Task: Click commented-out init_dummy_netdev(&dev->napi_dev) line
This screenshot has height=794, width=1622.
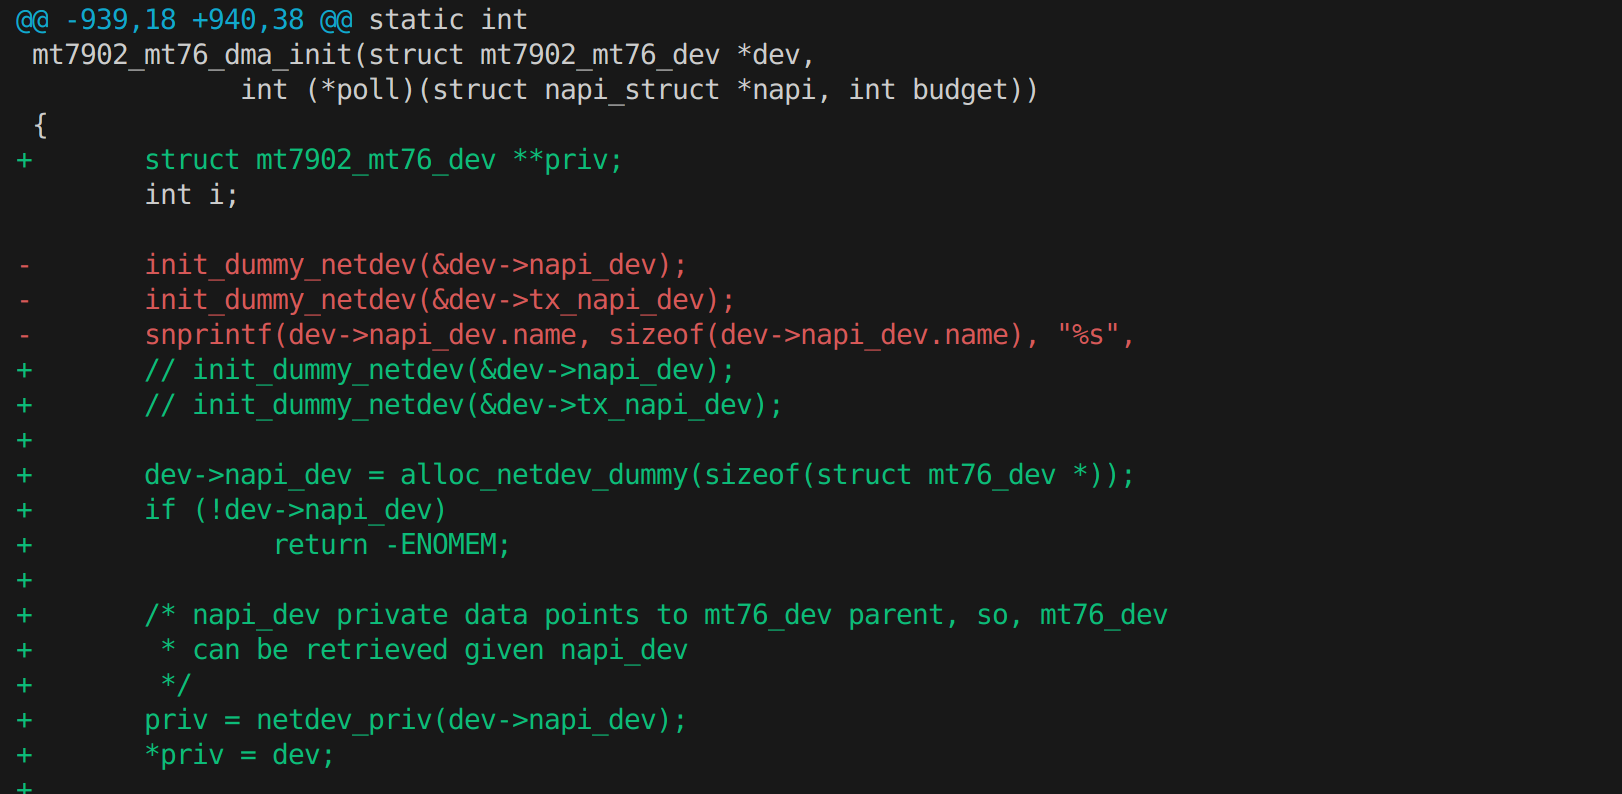Action: click(439, 370)
